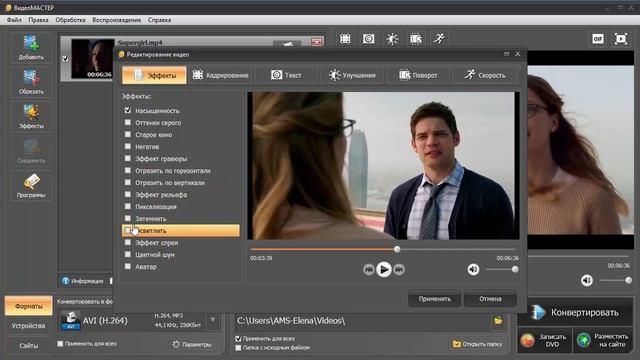
Task: Enable the Эффект гравюры checkbox
Action: (128, 158)
